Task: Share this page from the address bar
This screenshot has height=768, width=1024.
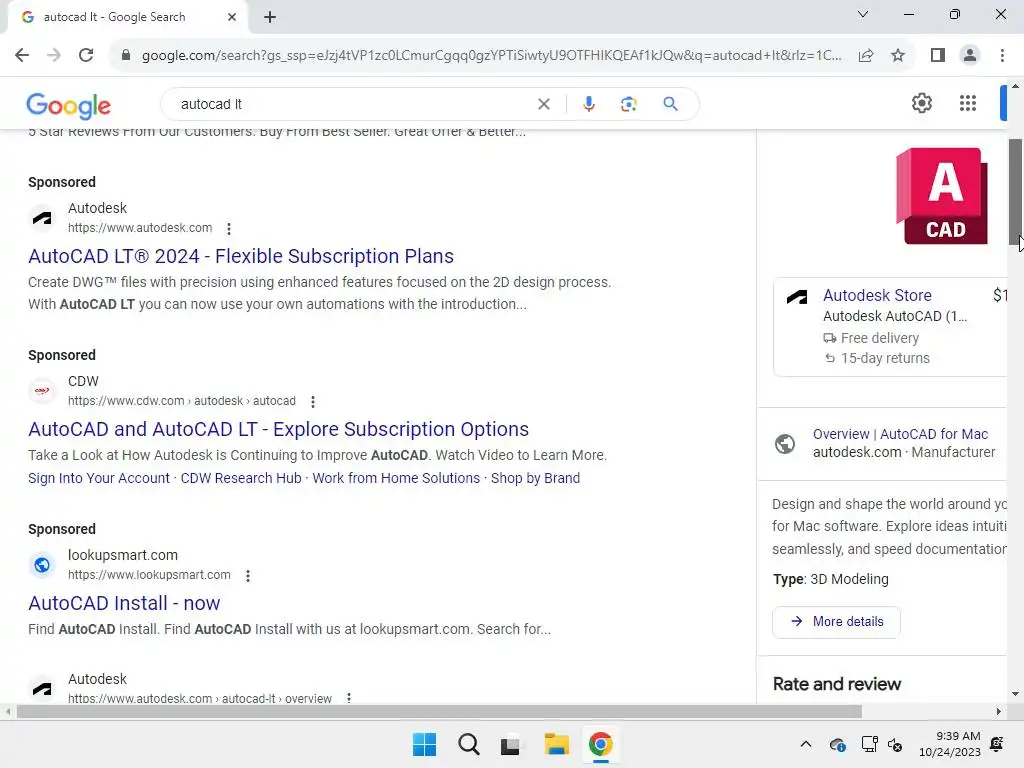Action: [866, 56]
